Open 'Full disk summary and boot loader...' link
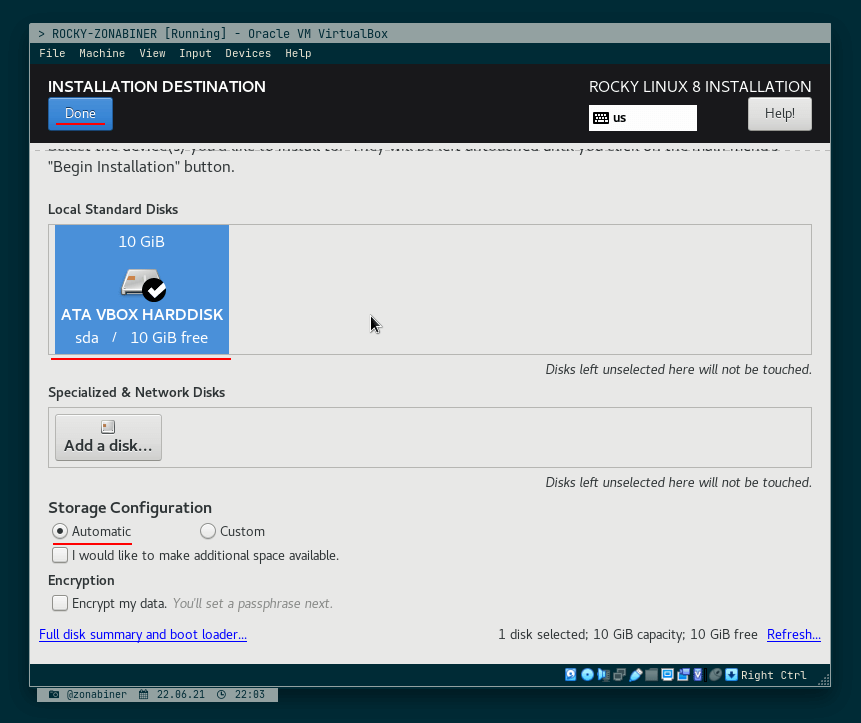Image resolution: width=861 pixels, height=723 pixels. point(142,634)
